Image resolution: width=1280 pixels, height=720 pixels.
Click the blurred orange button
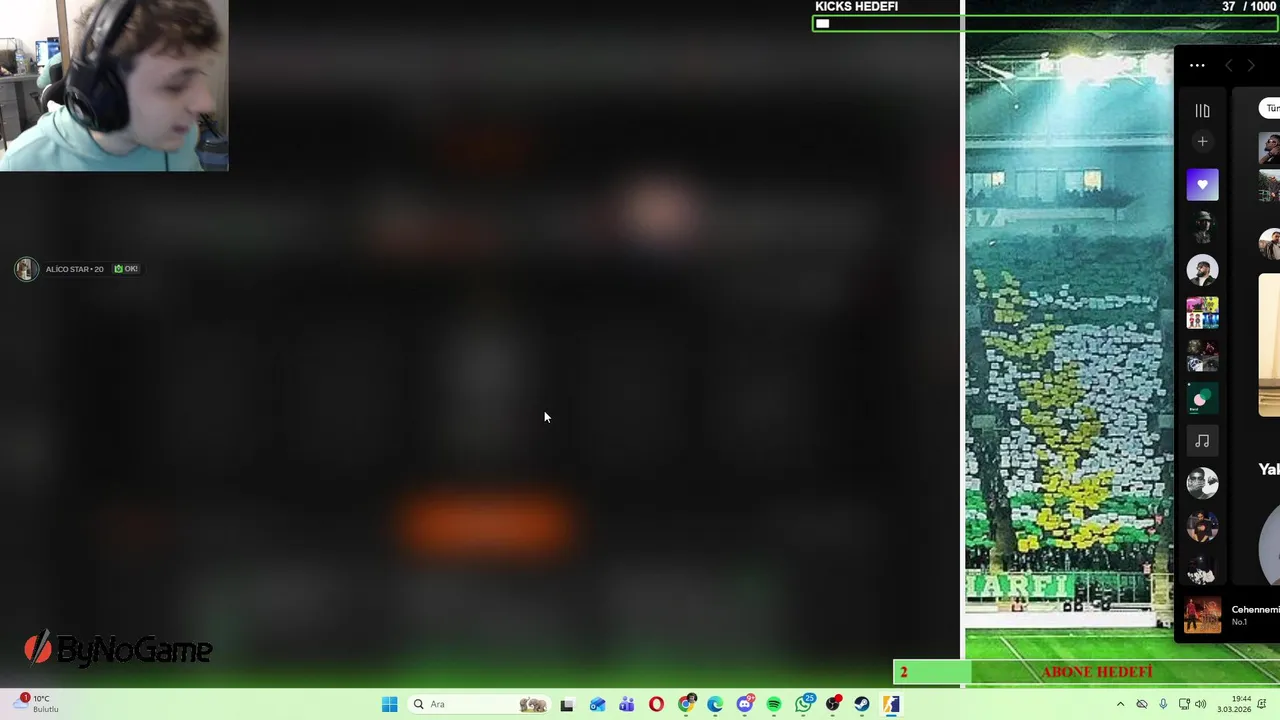pyautogui.click(x=486, y=524)
